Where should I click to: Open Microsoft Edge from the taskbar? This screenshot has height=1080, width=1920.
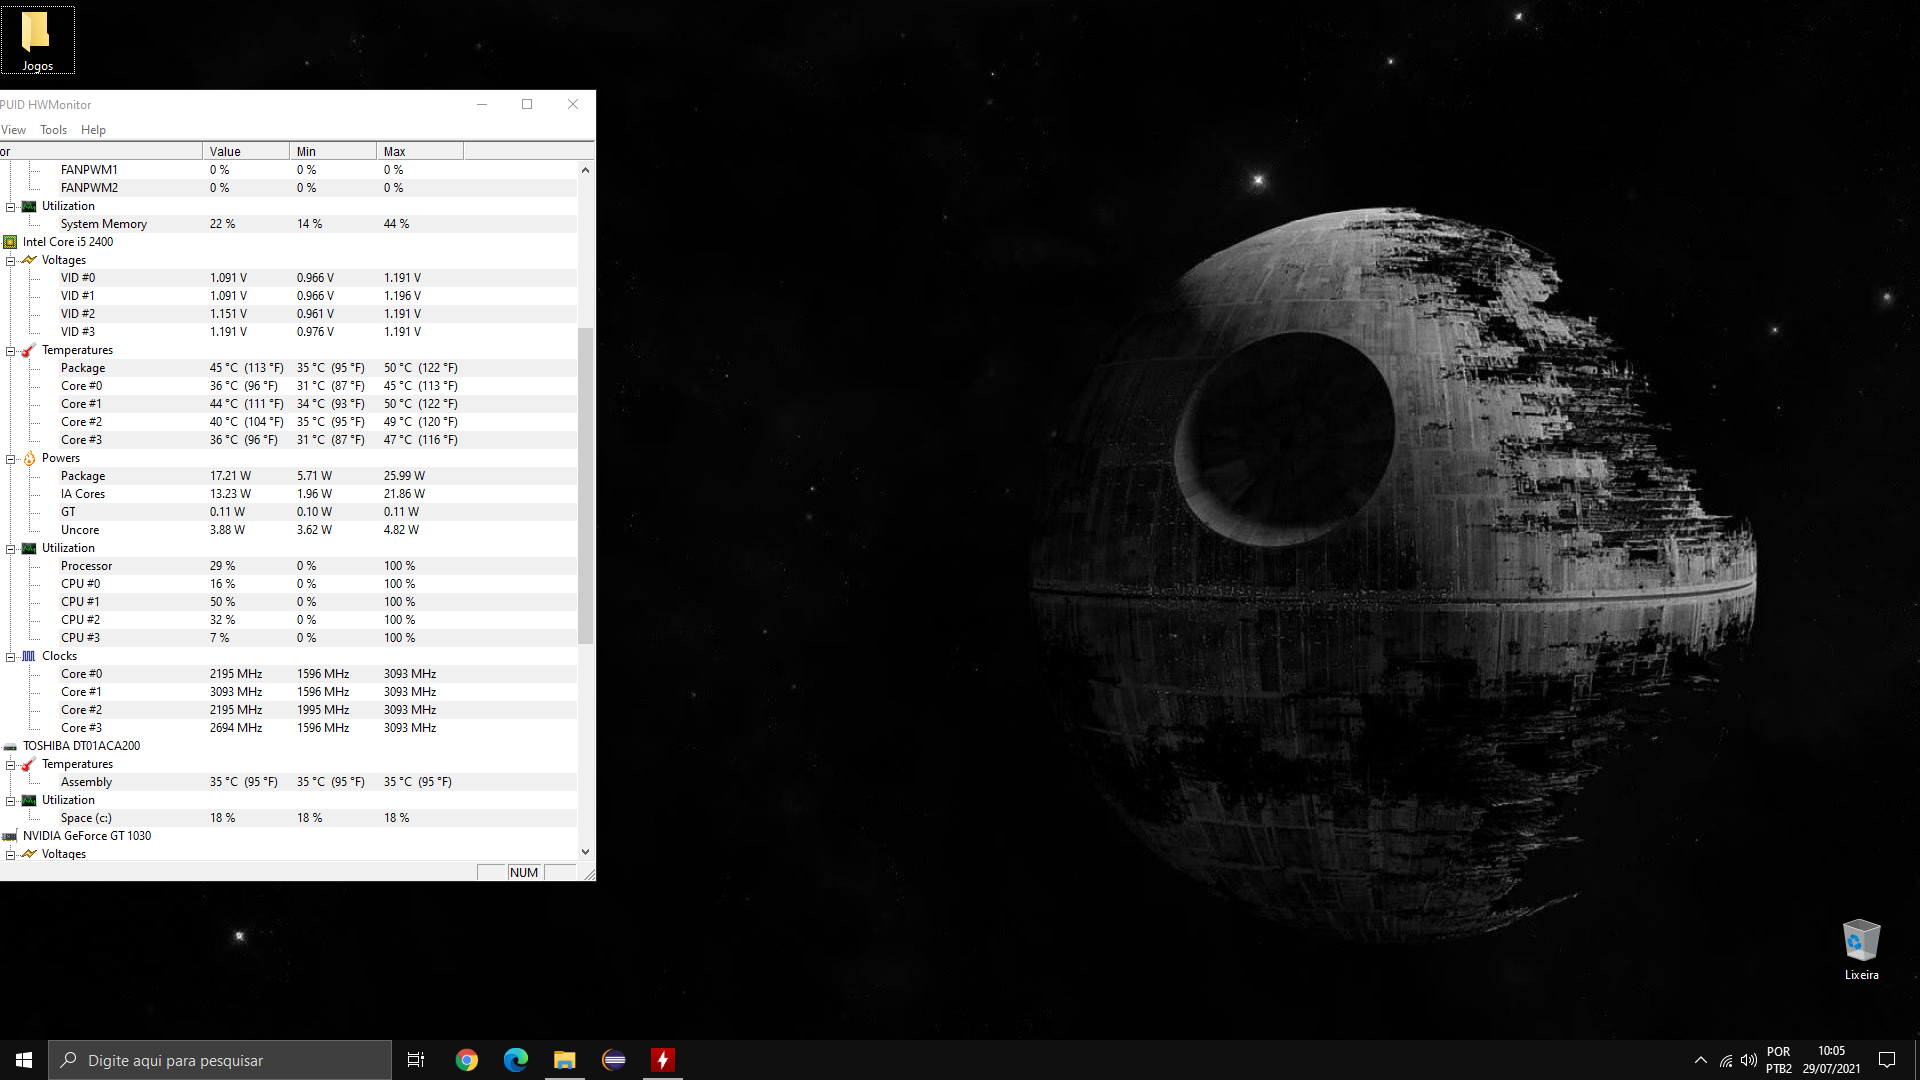coord(516,1060)
